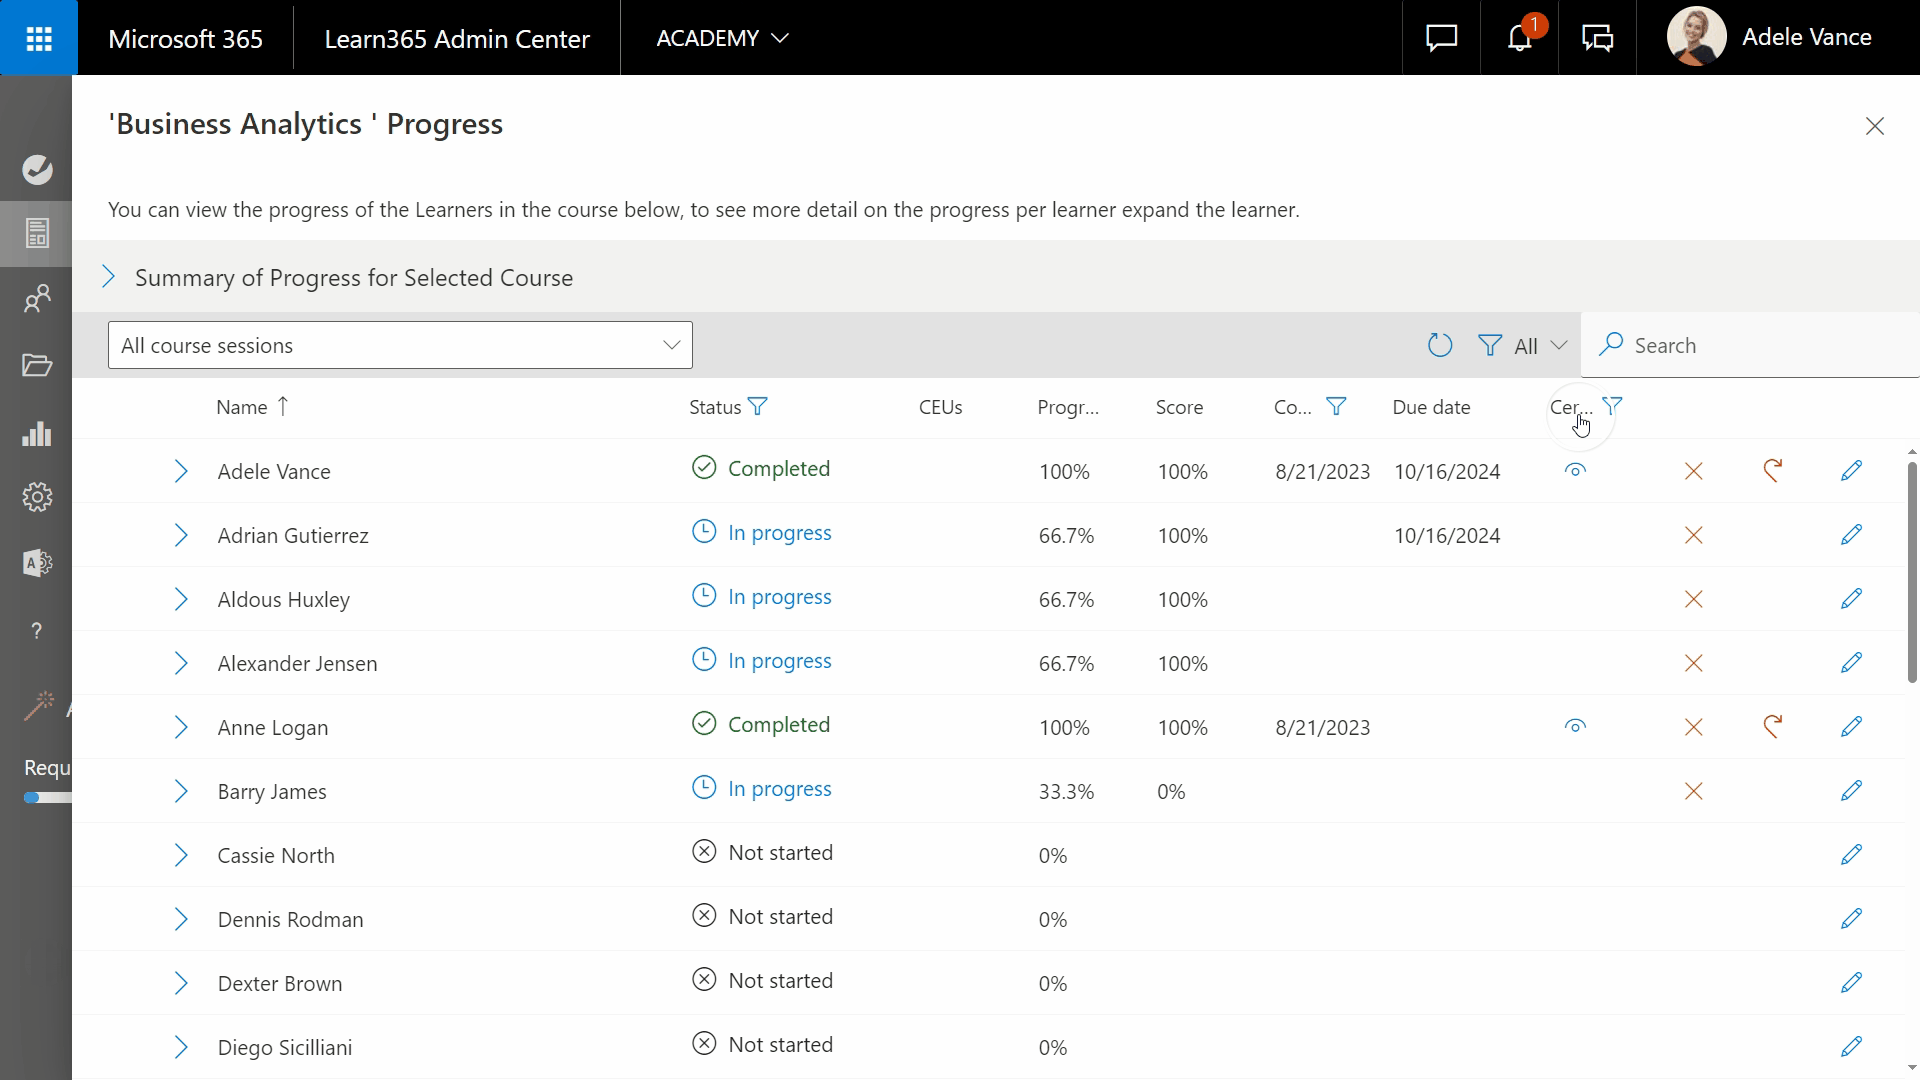Screen dimensions: 1920x1080
Task: Sort by the Score column header
Action: click(1179, 407)
